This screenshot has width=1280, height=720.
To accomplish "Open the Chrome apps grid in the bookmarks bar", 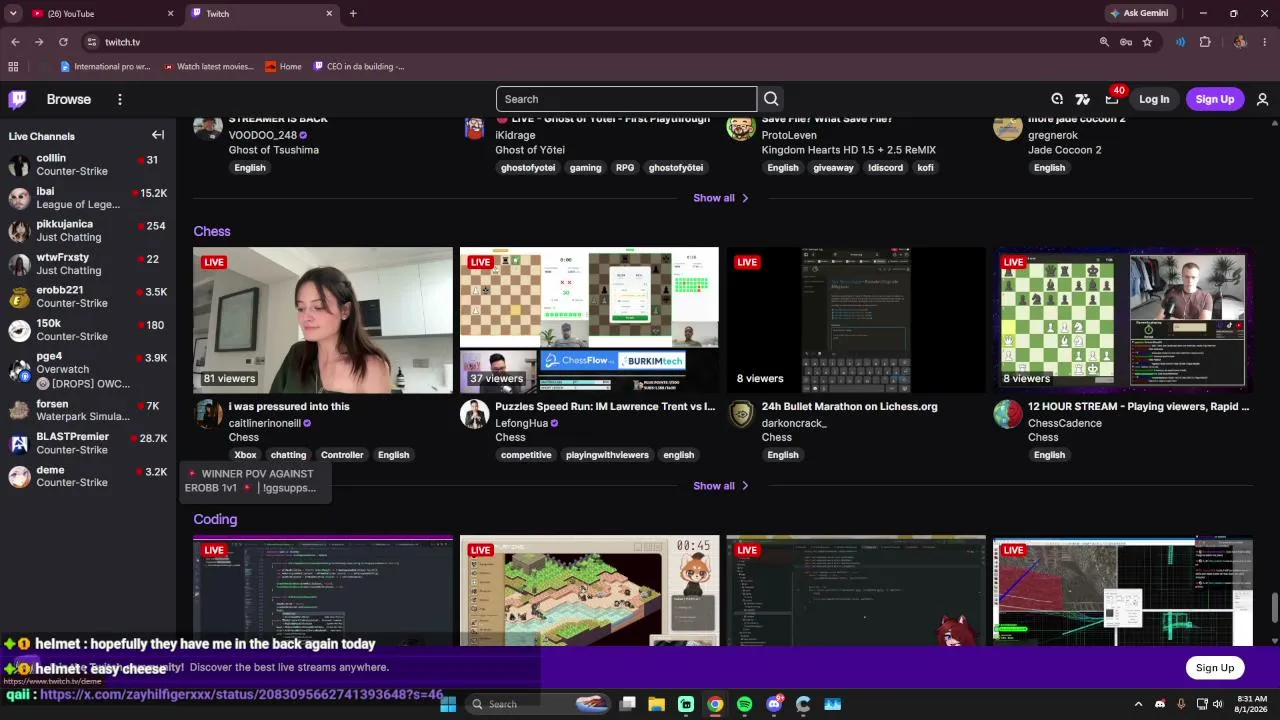I will pyautogui.click(x=13, y=67).
